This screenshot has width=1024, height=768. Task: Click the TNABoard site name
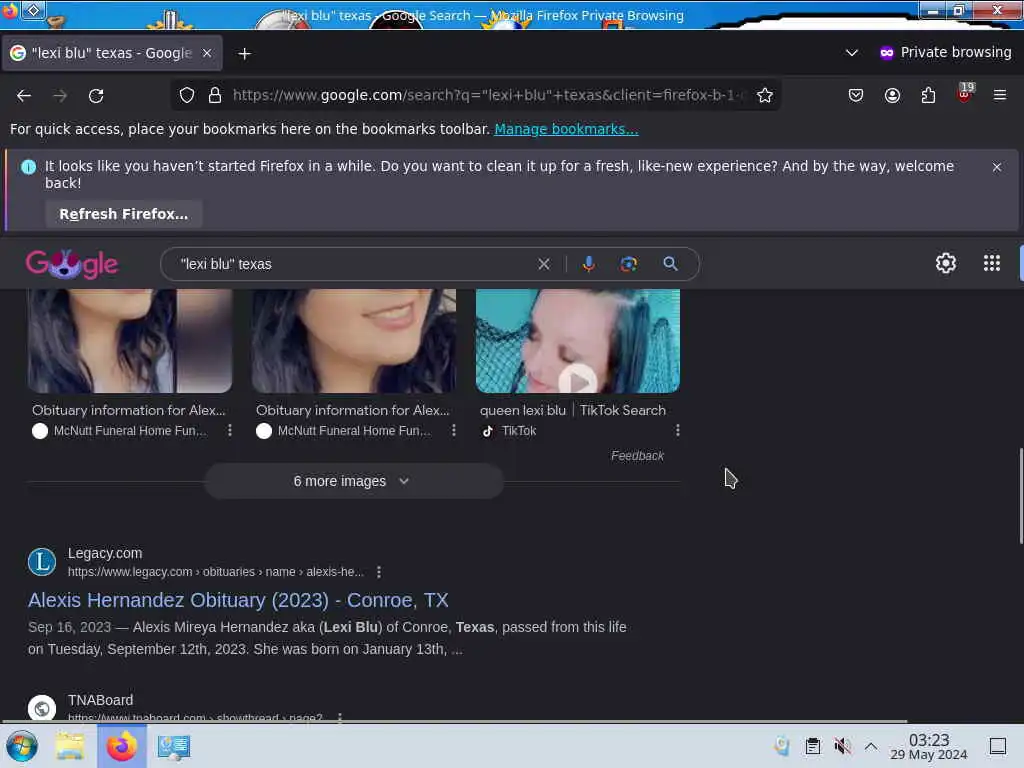[x=101, y=700]
